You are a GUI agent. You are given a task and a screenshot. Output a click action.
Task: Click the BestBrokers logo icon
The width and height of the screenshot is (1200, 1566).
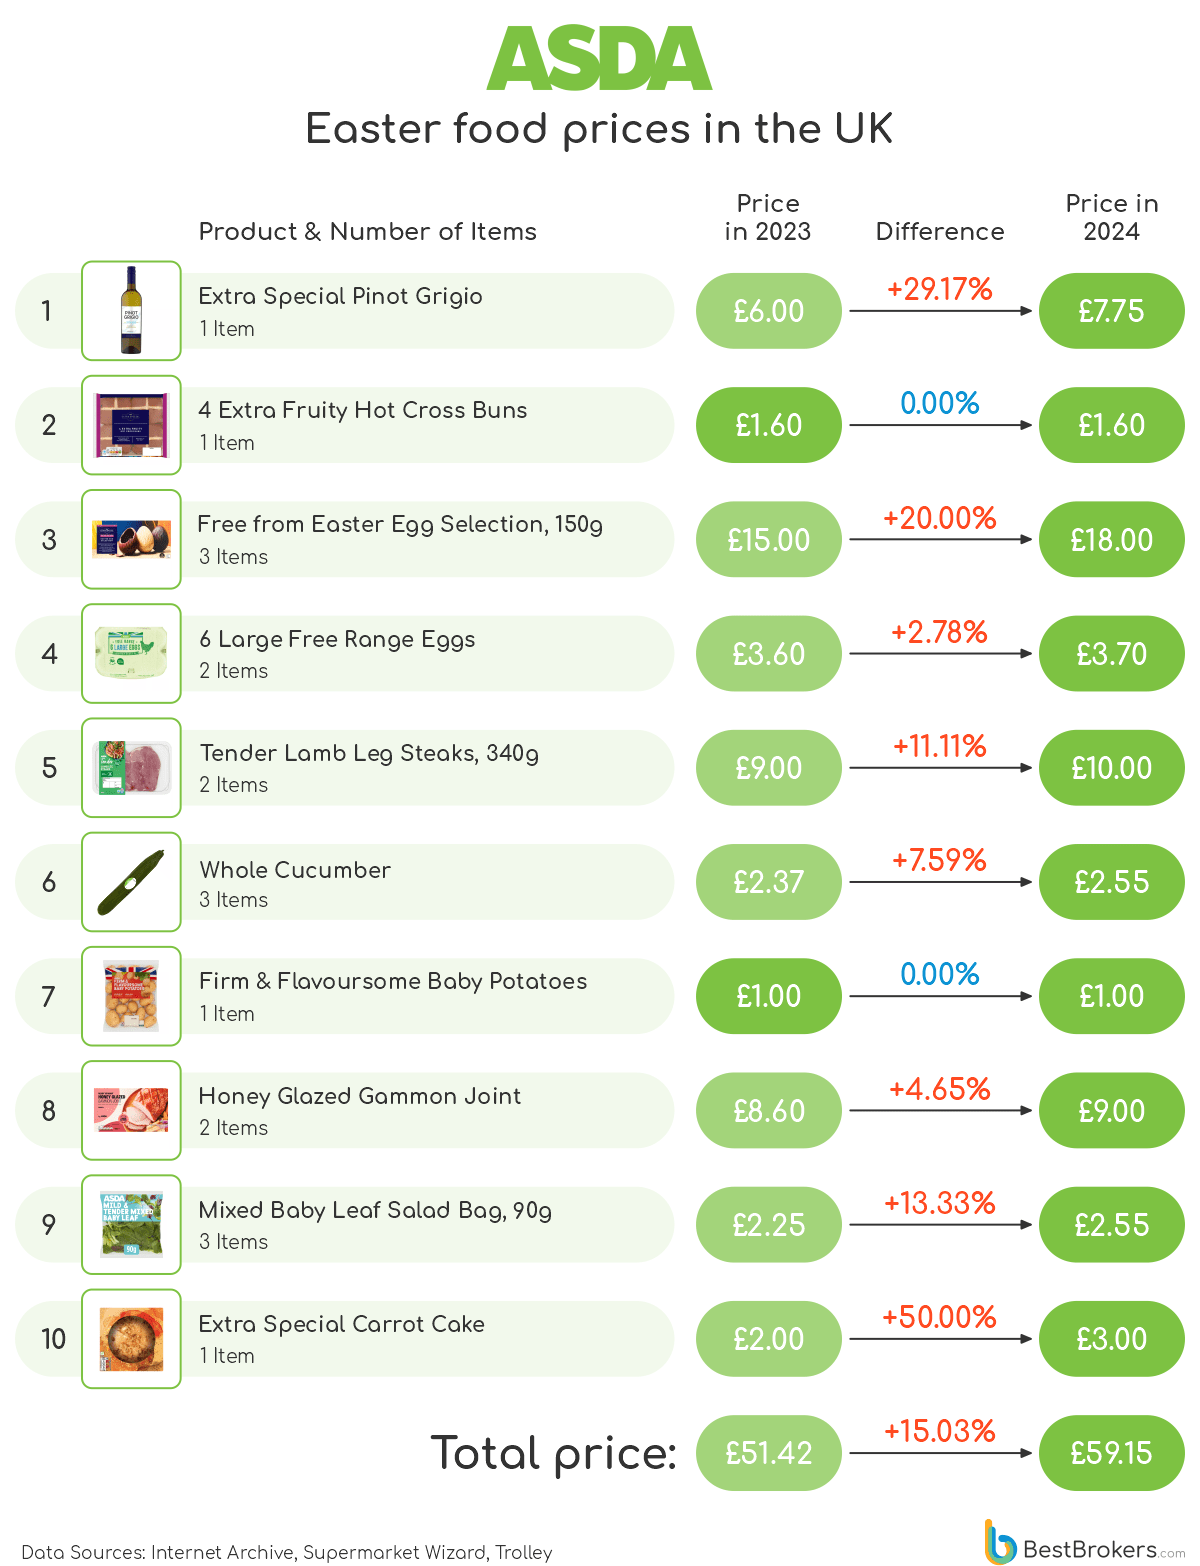pyautogui.click(x=999, y=1542)
